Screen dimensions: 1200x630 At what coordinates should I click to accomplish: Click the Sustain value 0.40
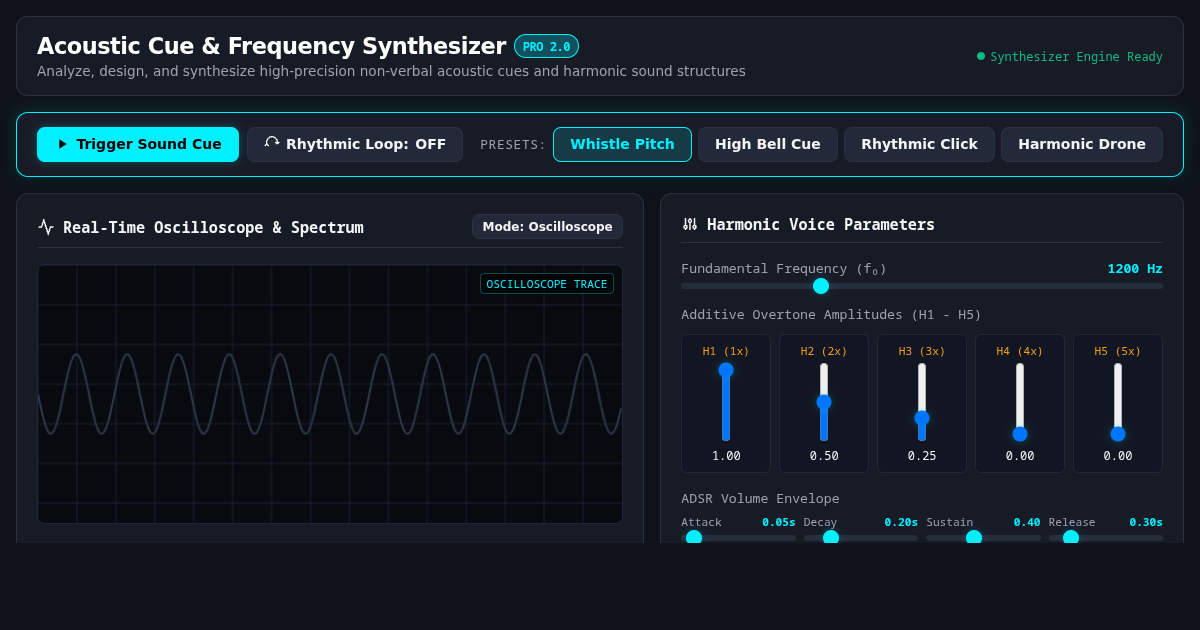(x=1027, y=522)
